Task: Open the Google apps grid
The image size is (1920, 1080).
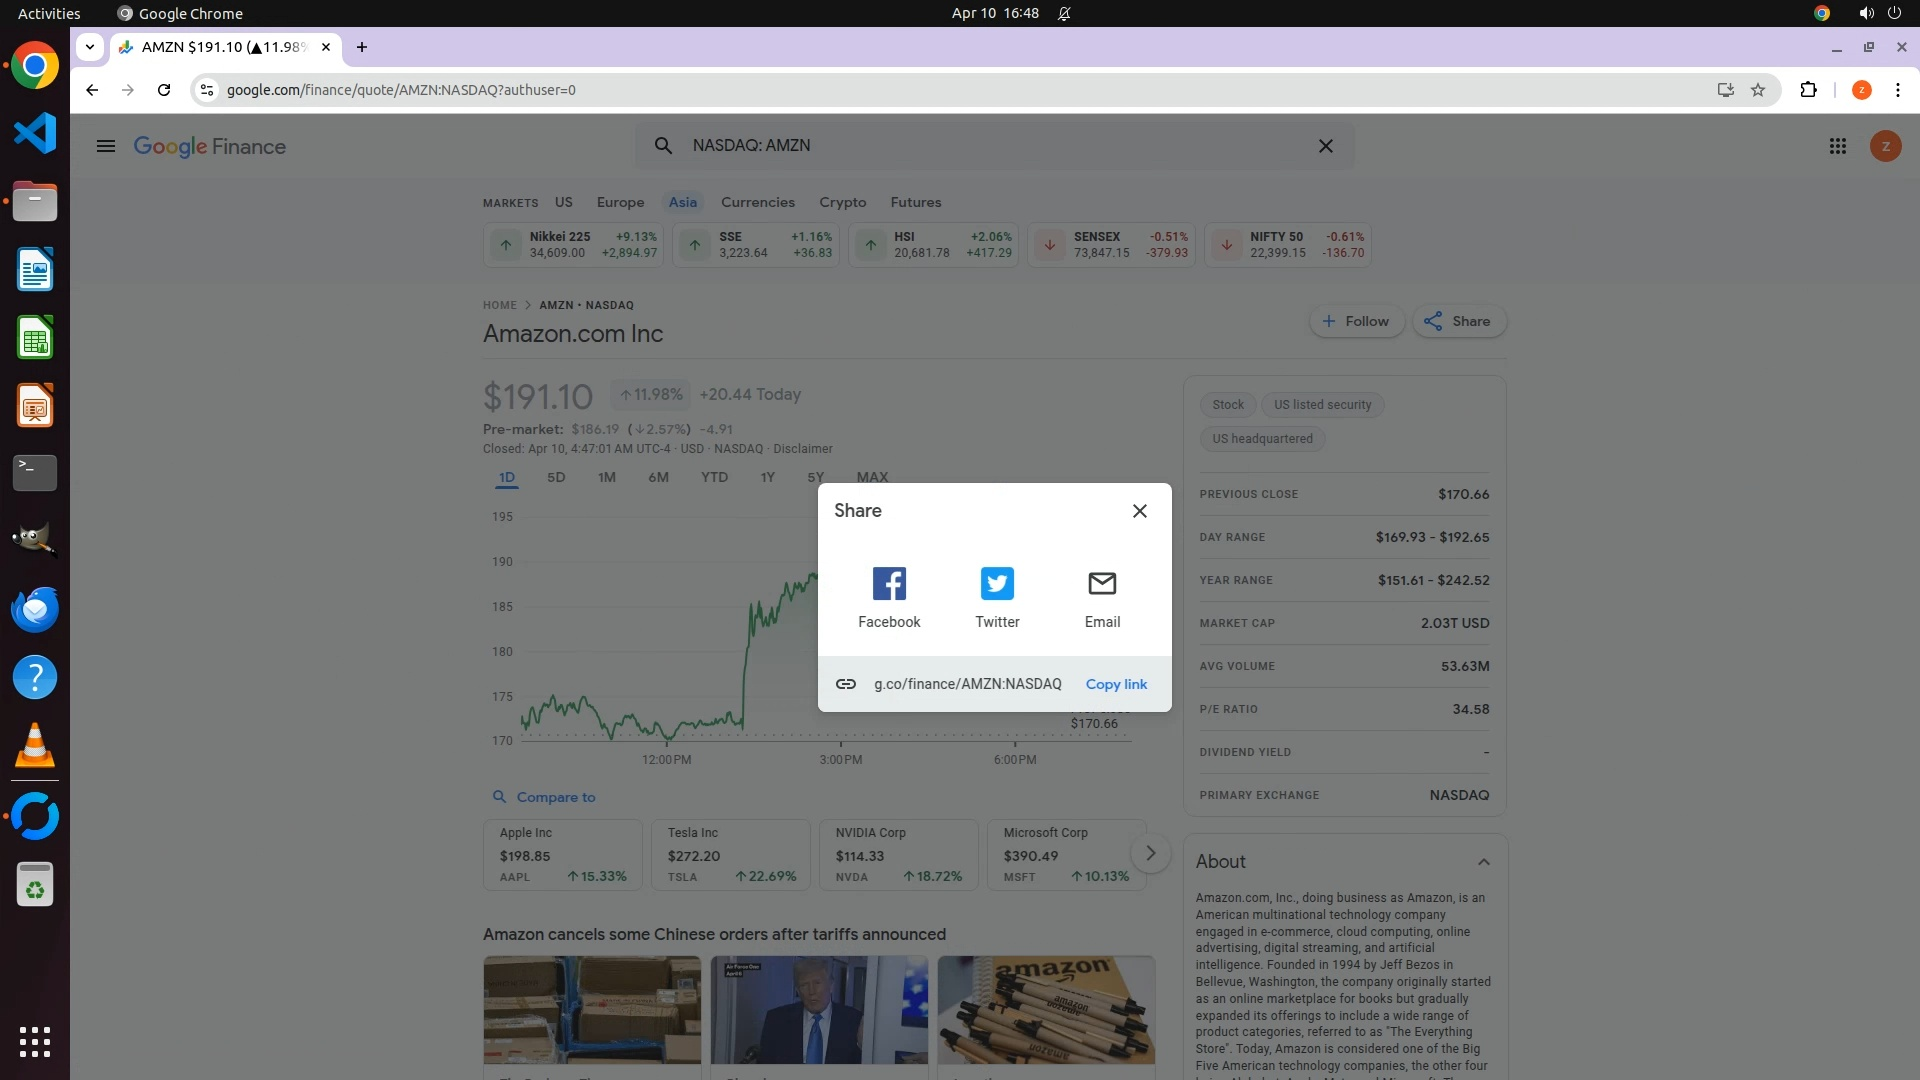Action: point(1837,147)
